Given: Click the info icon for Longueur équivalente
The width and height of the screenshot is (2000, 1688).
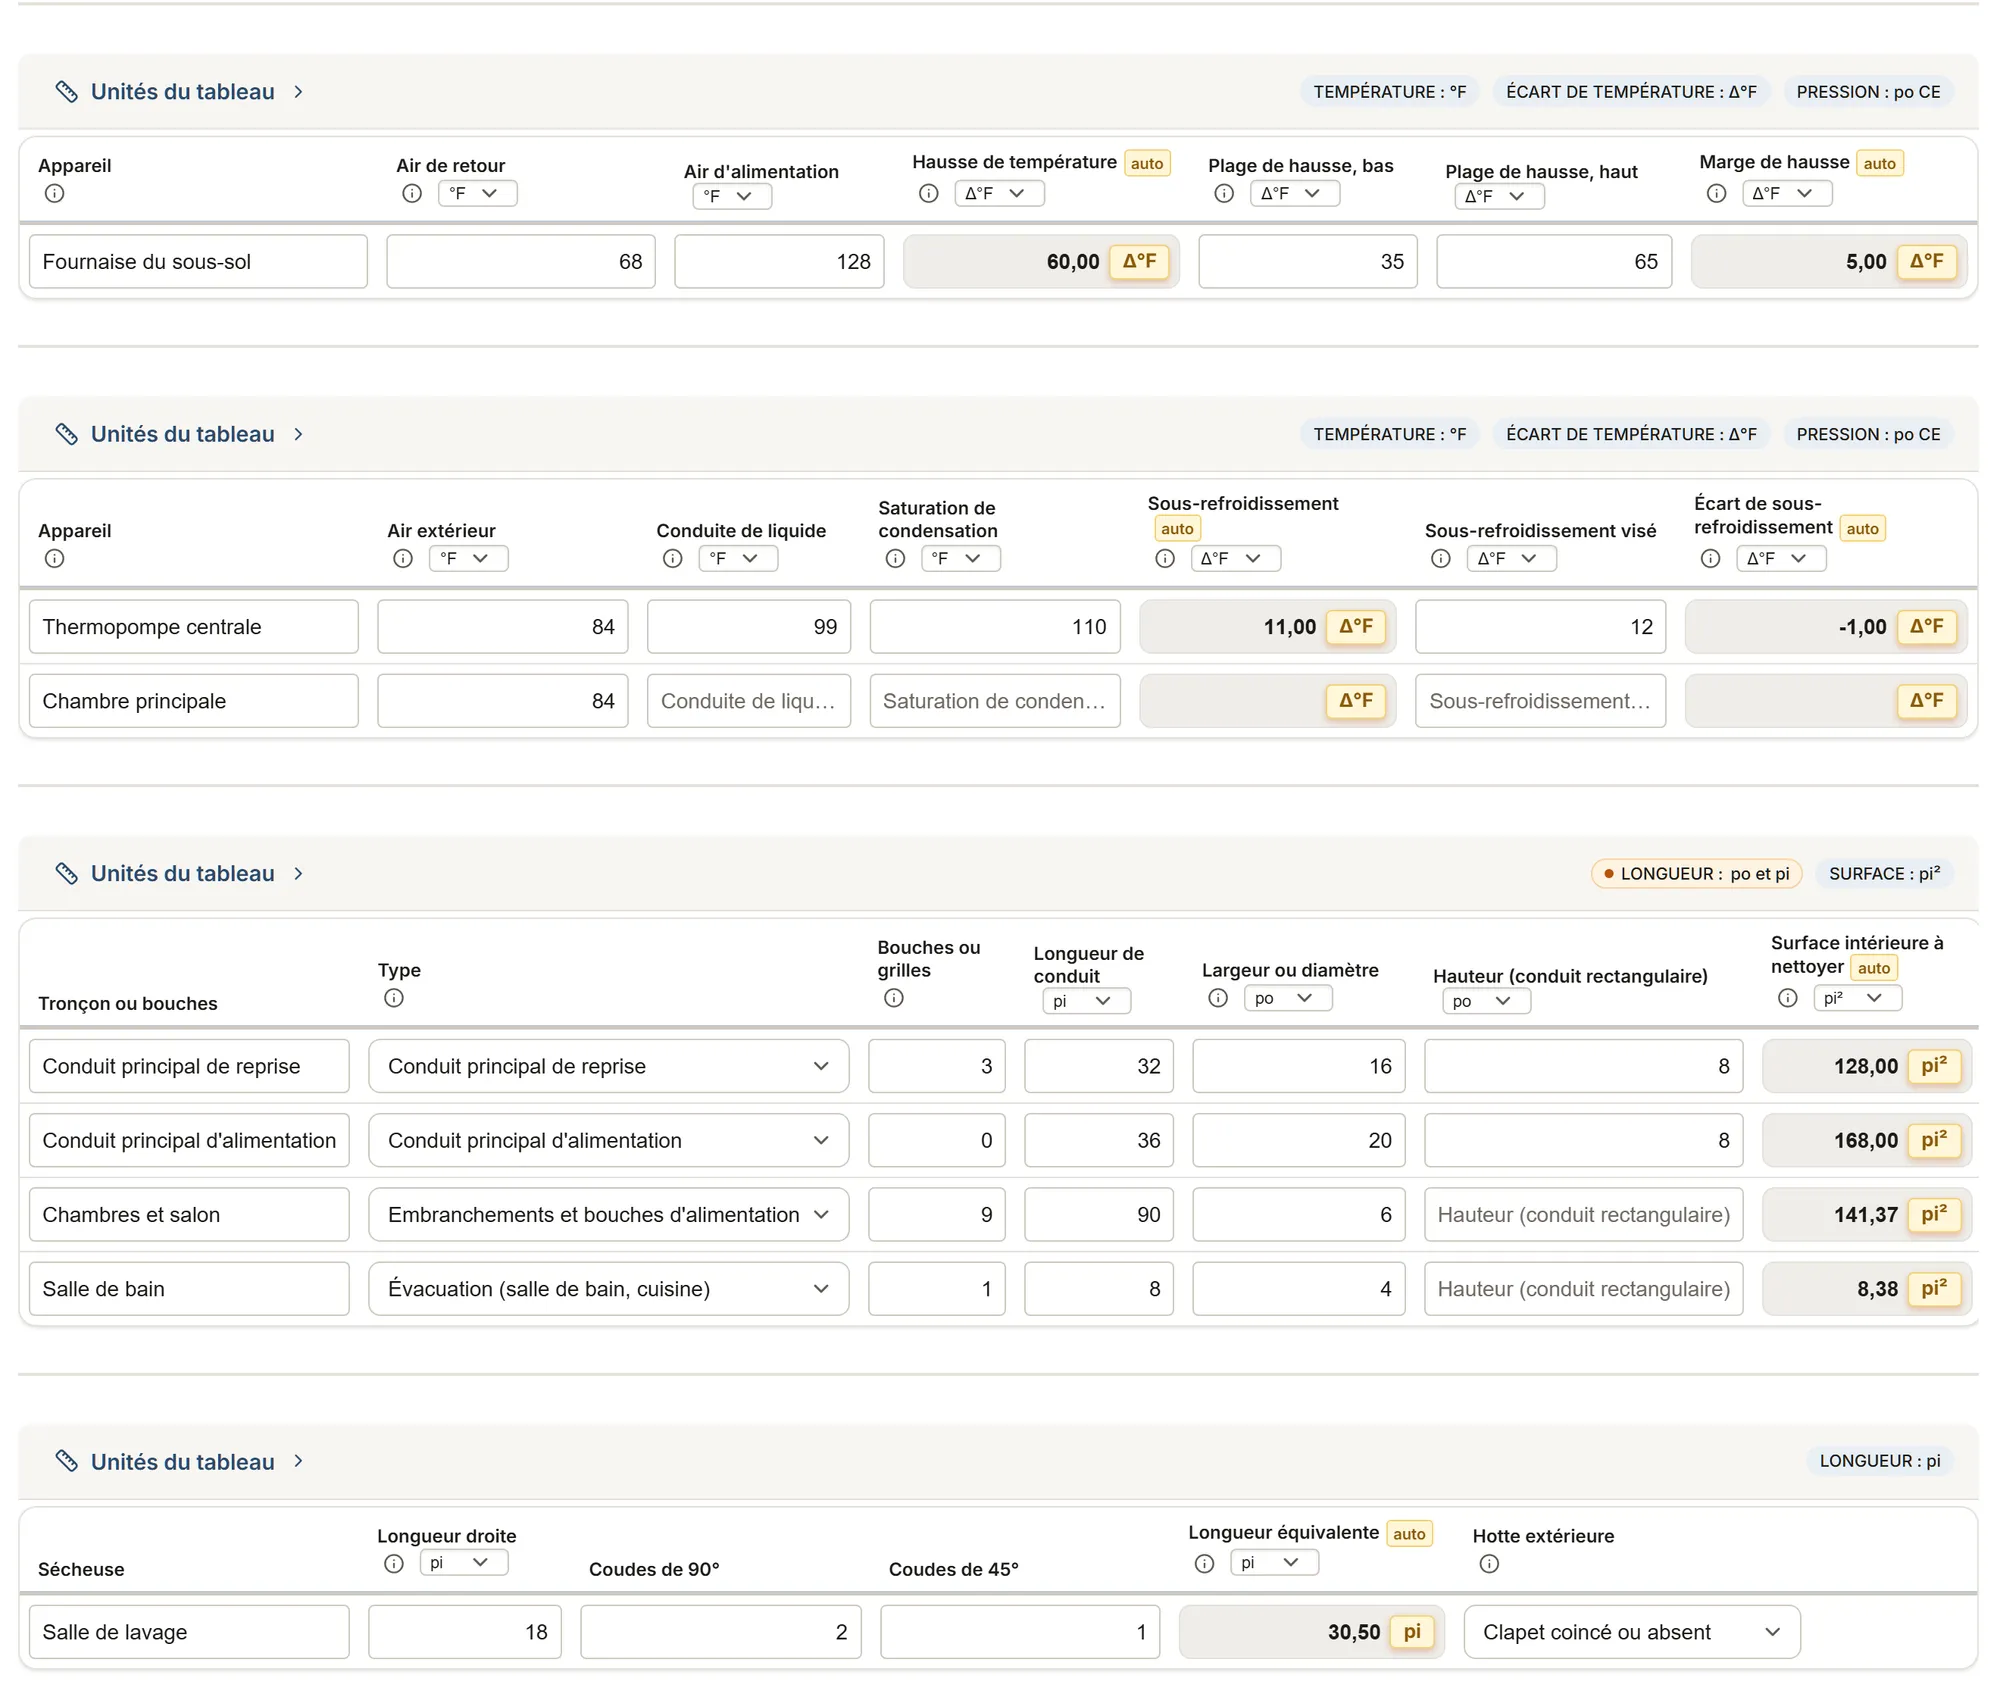Looking at the screenshot, I should (1205, 1564).
